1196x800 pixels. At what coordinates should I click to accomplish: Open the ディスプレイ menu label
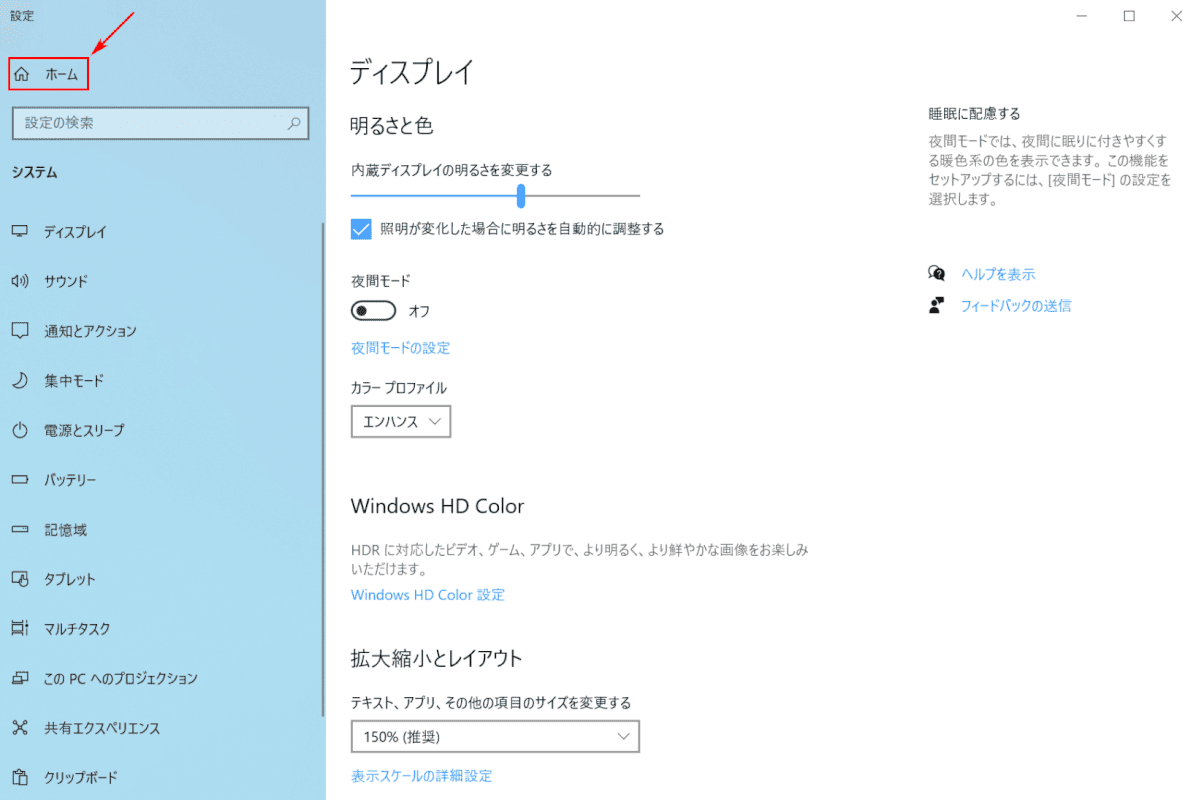[75, 232]
